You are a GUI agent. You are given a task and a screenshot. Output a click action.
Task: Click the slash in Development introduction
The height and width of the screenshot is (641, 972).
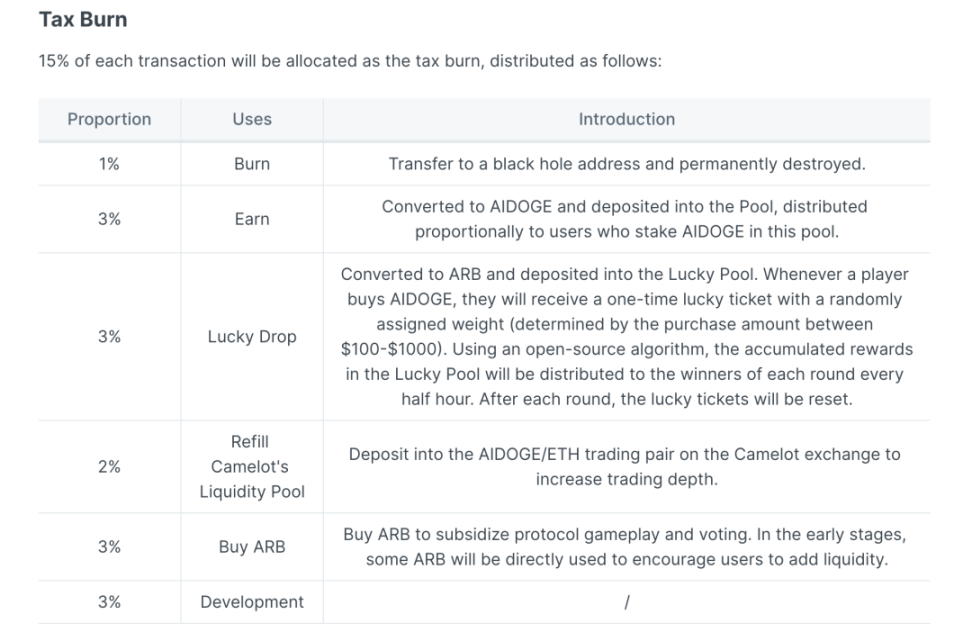click(627, 602)
